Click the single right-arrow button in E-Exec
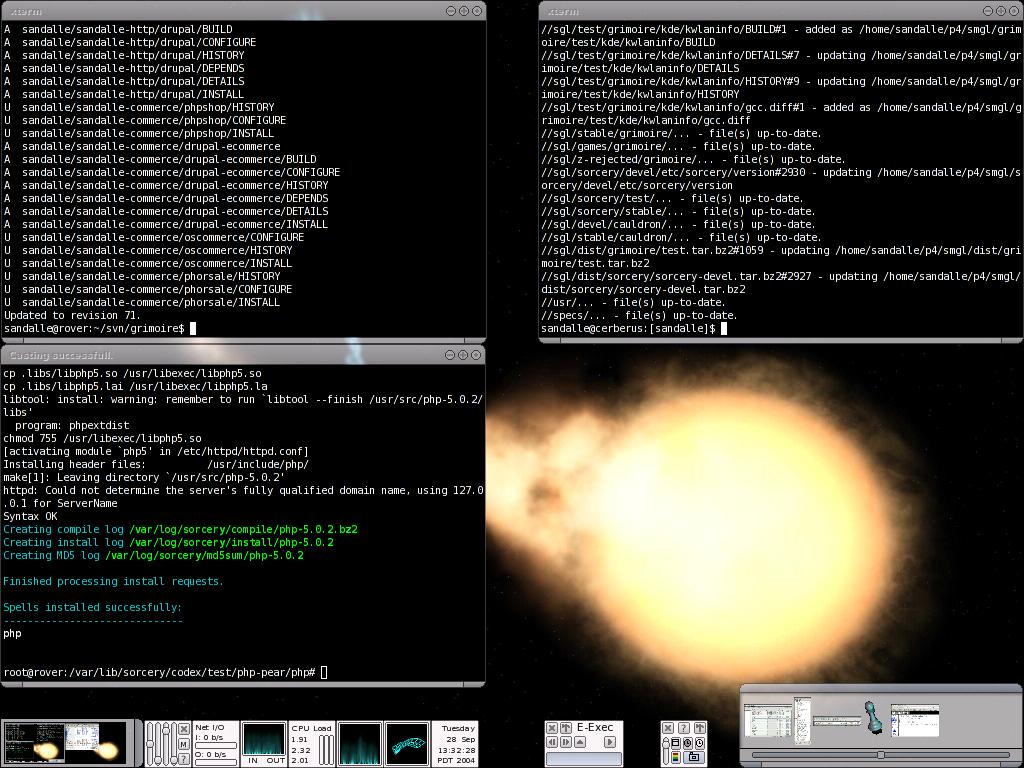The width and height of the screenshot is (1024, 768). pos(610,742)
